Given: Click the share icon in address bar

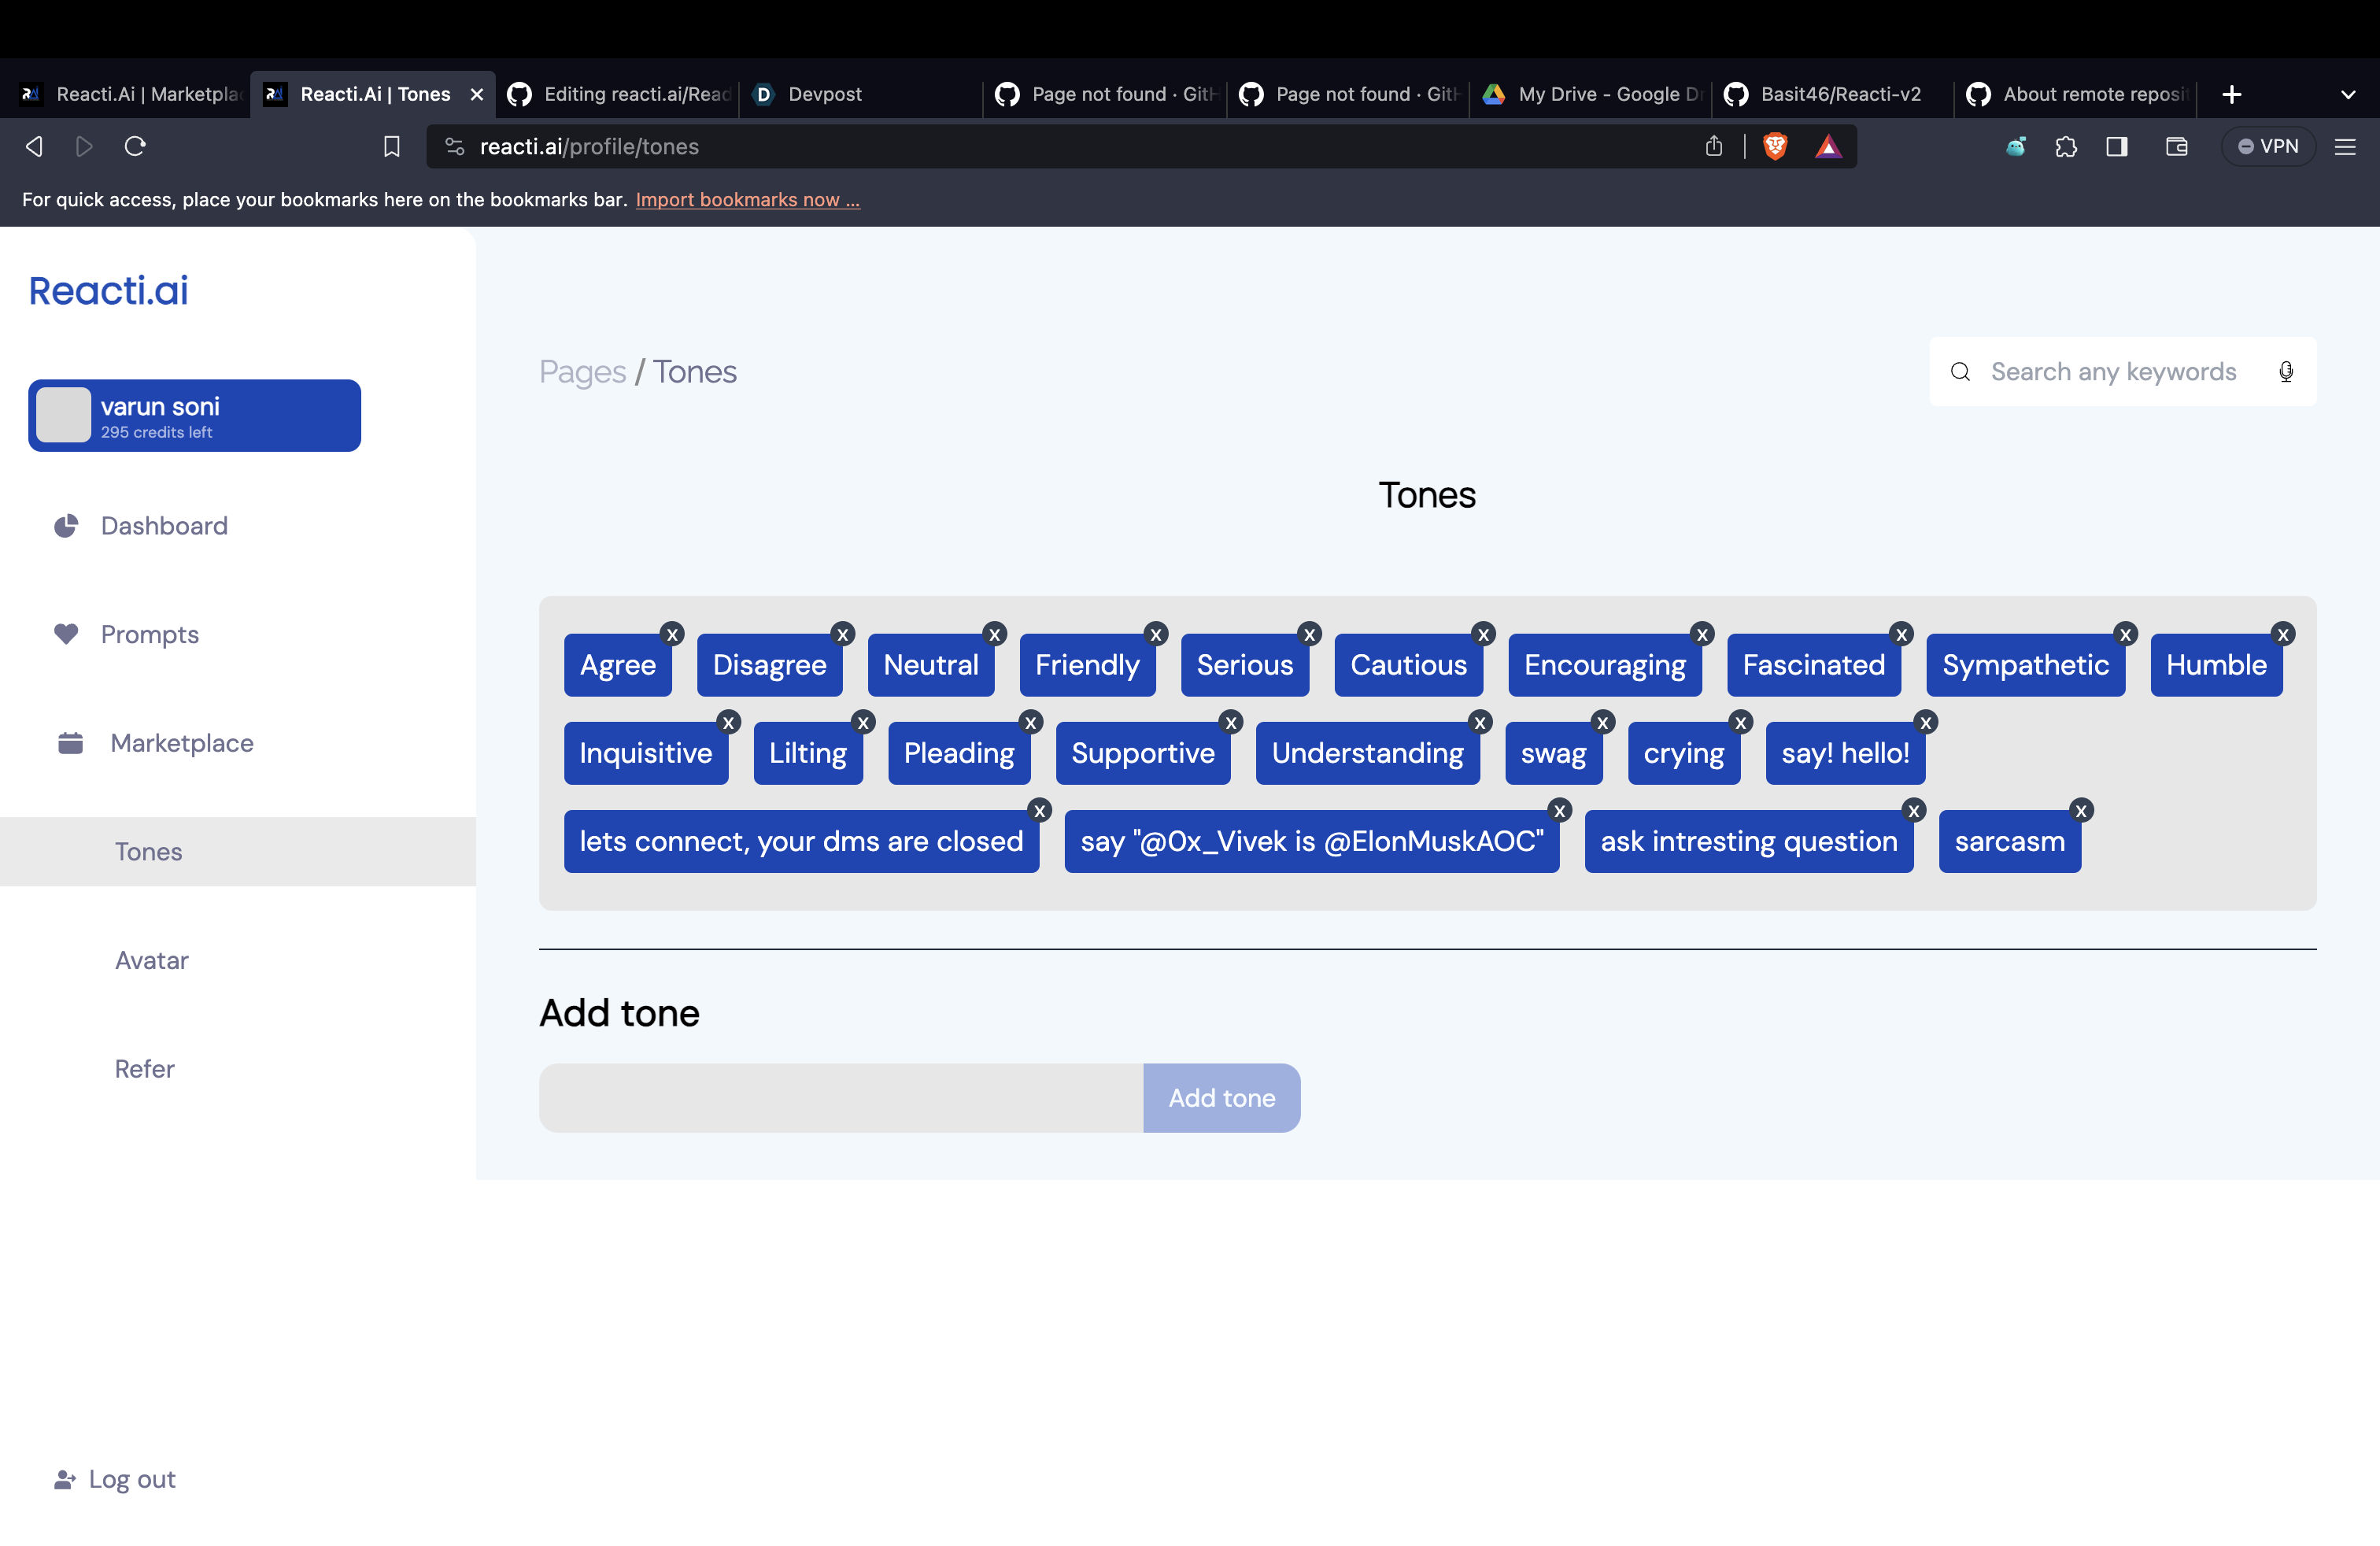Looking at the screenshot, I should pos(1713,147).
